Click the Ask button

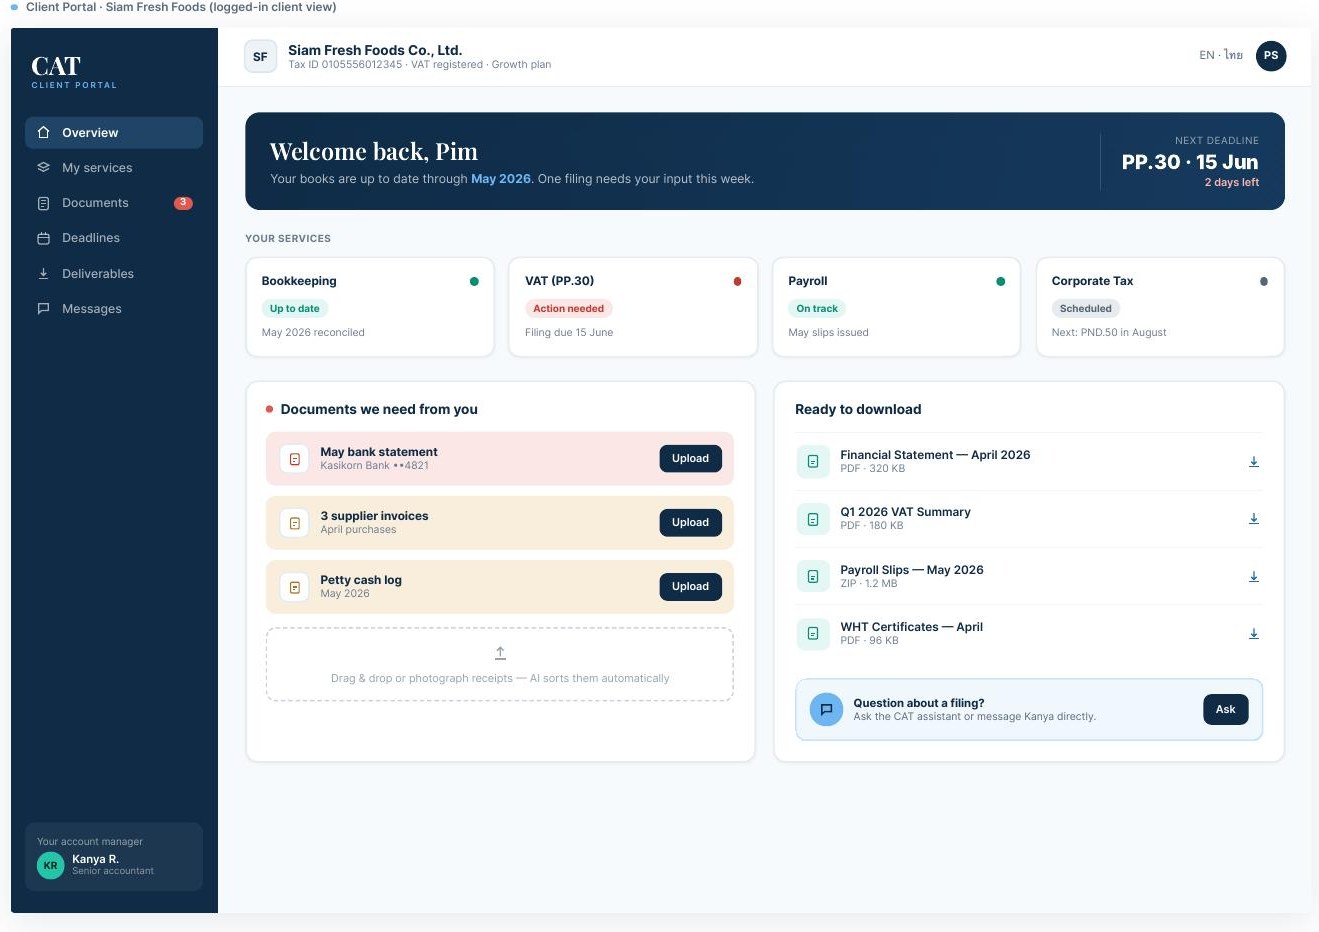[1225, 709]
